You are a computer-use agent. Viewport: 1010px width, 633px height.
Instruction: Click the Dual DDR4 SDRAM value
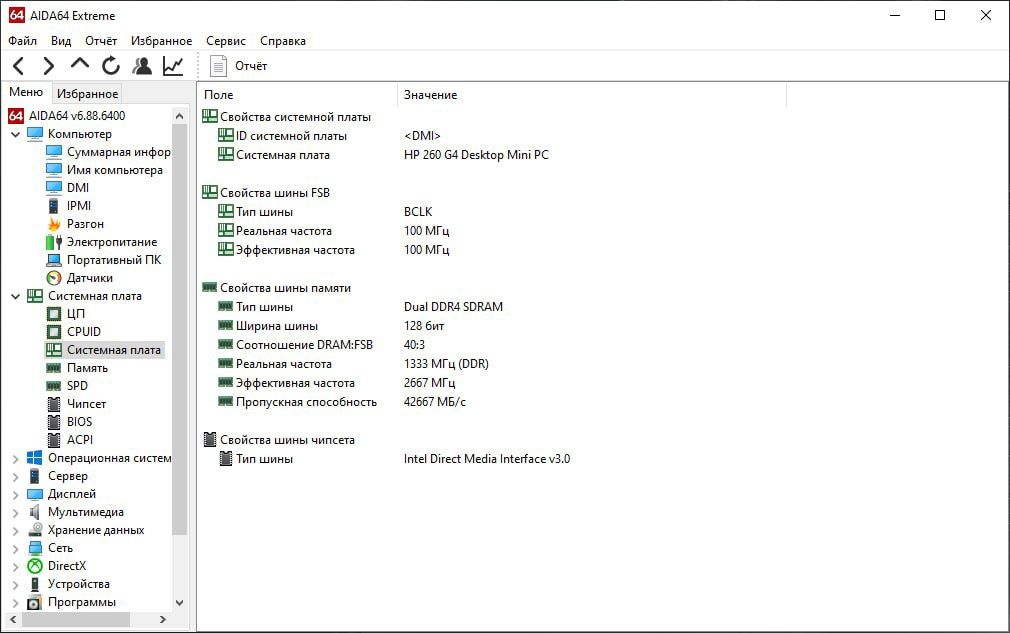[x=453, y=307]
